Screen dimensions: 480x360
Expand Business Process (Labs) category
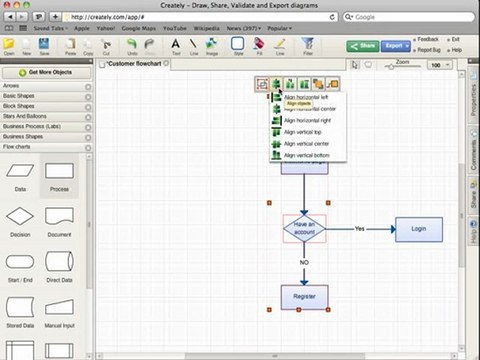pos(46,127)
